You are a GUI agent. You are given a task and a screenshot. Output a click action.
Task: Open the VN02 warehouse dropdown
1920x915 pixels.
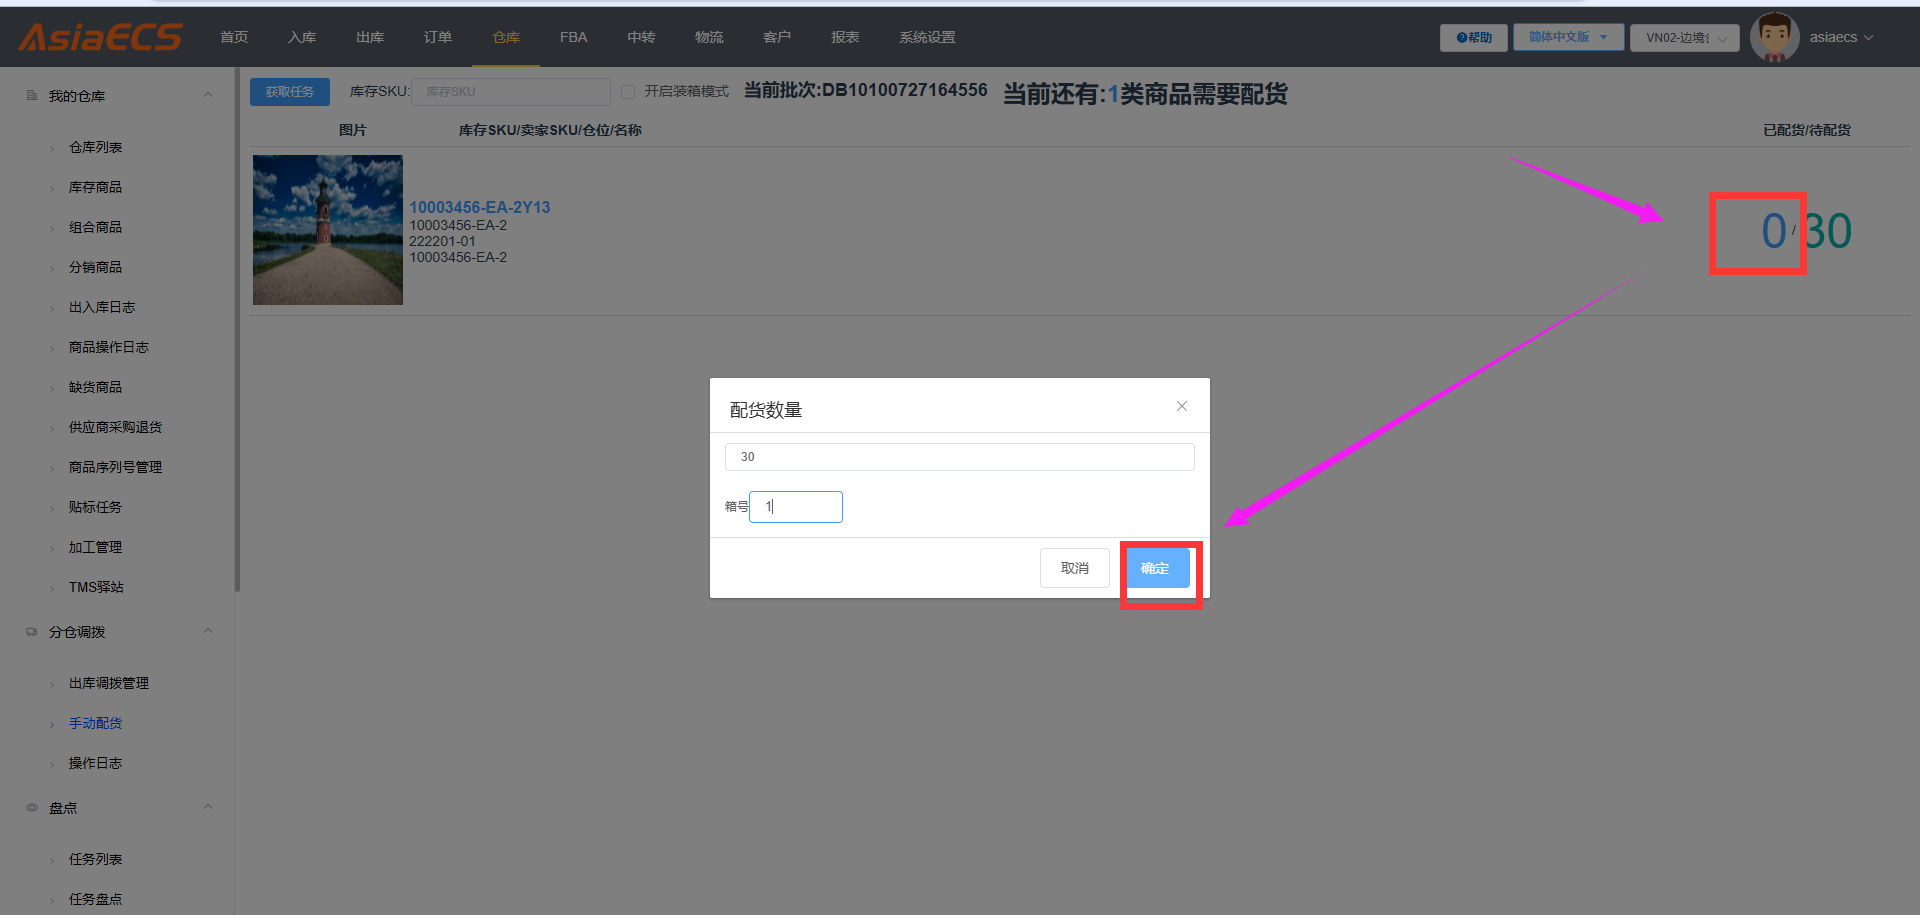coord(1685,38)
